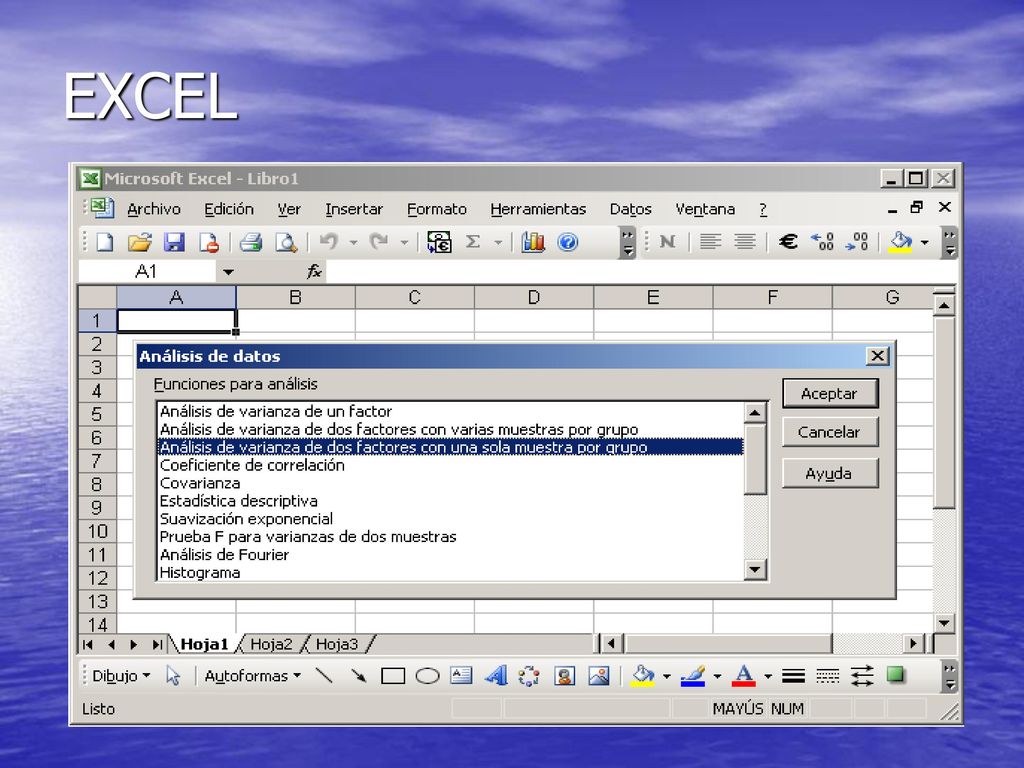Click the Cancelar button

[x=829, y=432]
